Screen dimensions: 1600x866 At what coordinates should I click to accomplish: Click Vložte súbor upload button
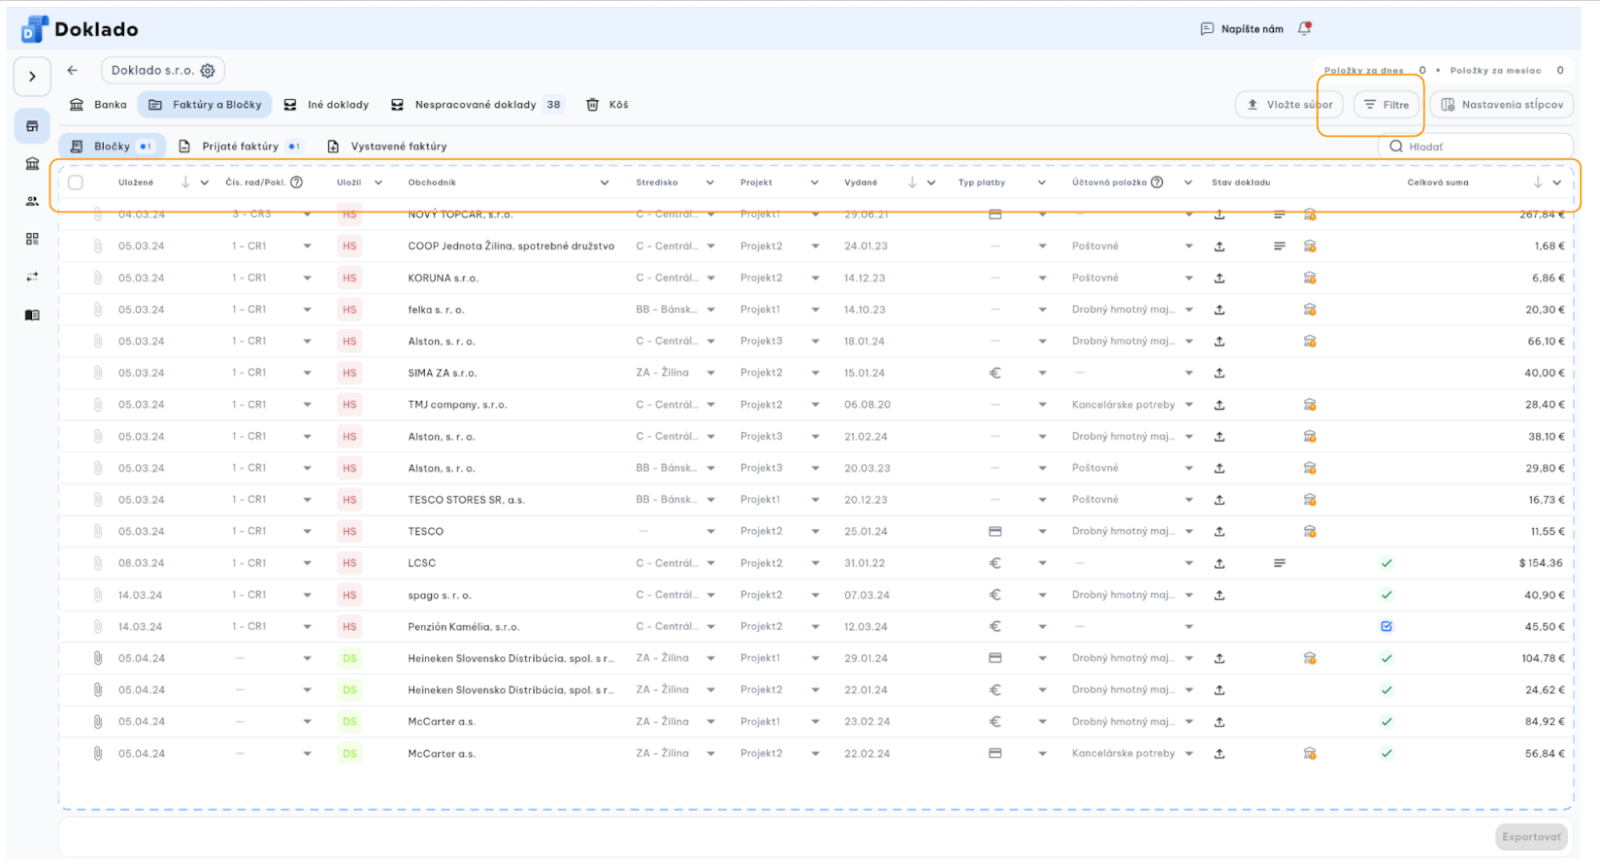pyautogui.click(x=1289, y=104)
